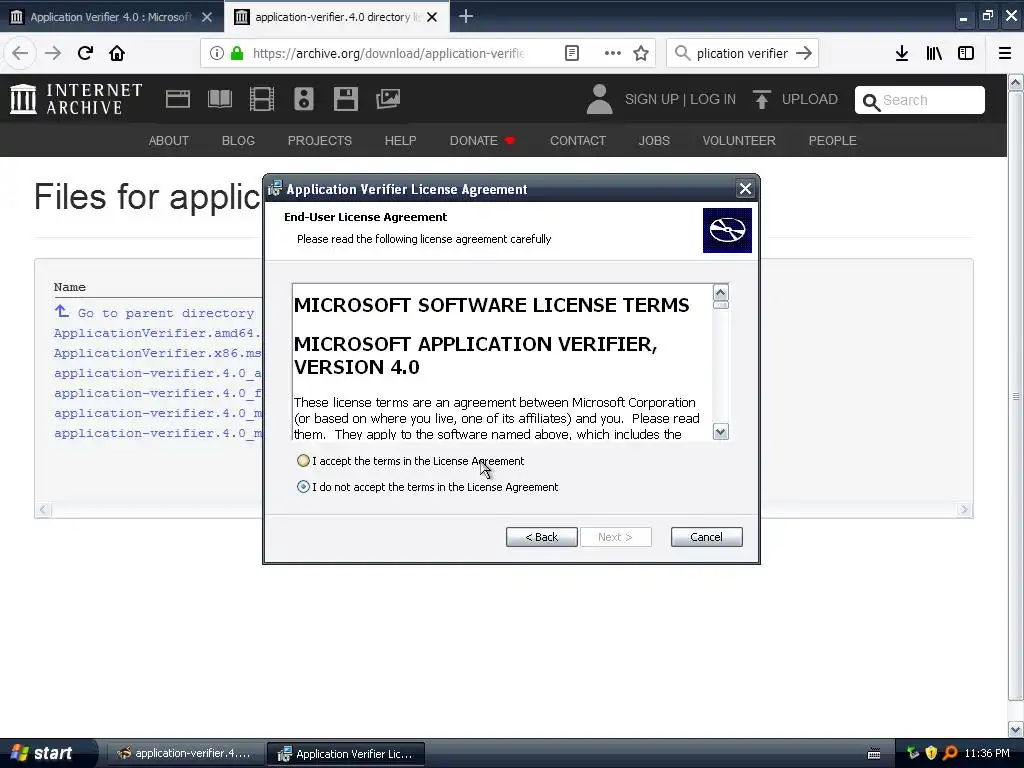Viewport: 1024px width, 768px height.
Task: Click the archive.org URL address field
Action: (x=389, y=53)
